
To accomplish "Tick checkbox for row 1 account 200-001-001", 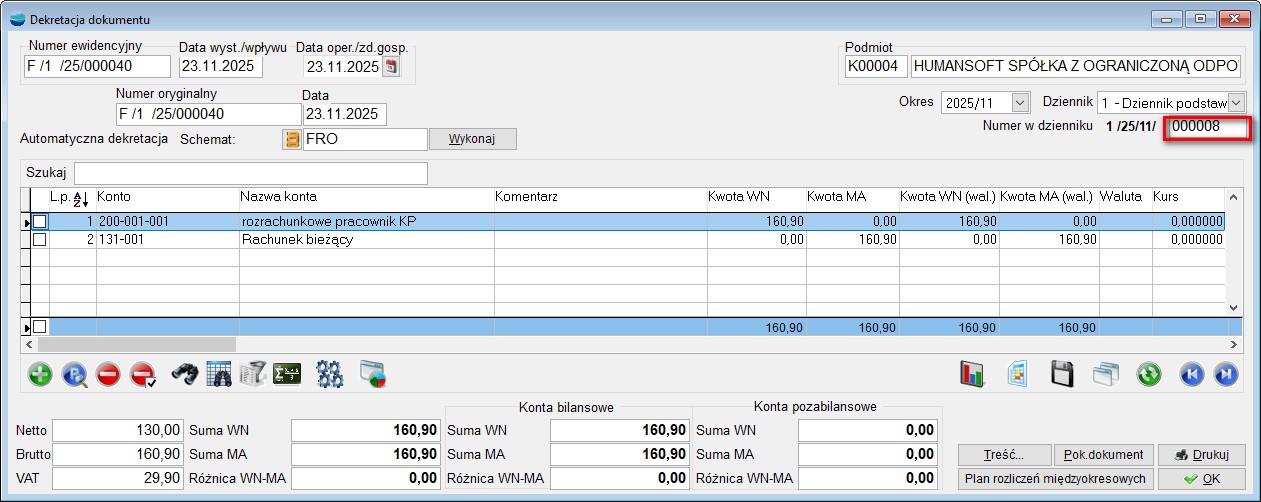I will point(40,222).
